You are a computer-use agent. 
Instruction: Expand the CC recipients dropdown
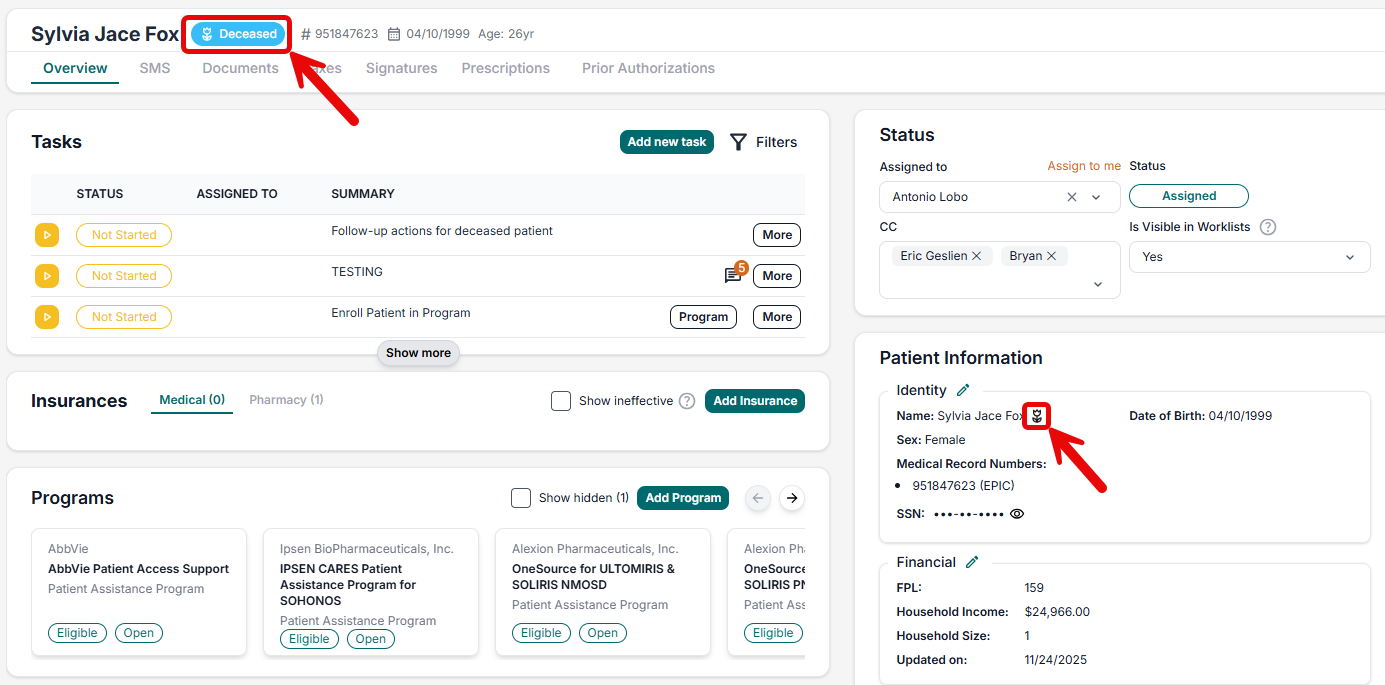click(1098, 285)
